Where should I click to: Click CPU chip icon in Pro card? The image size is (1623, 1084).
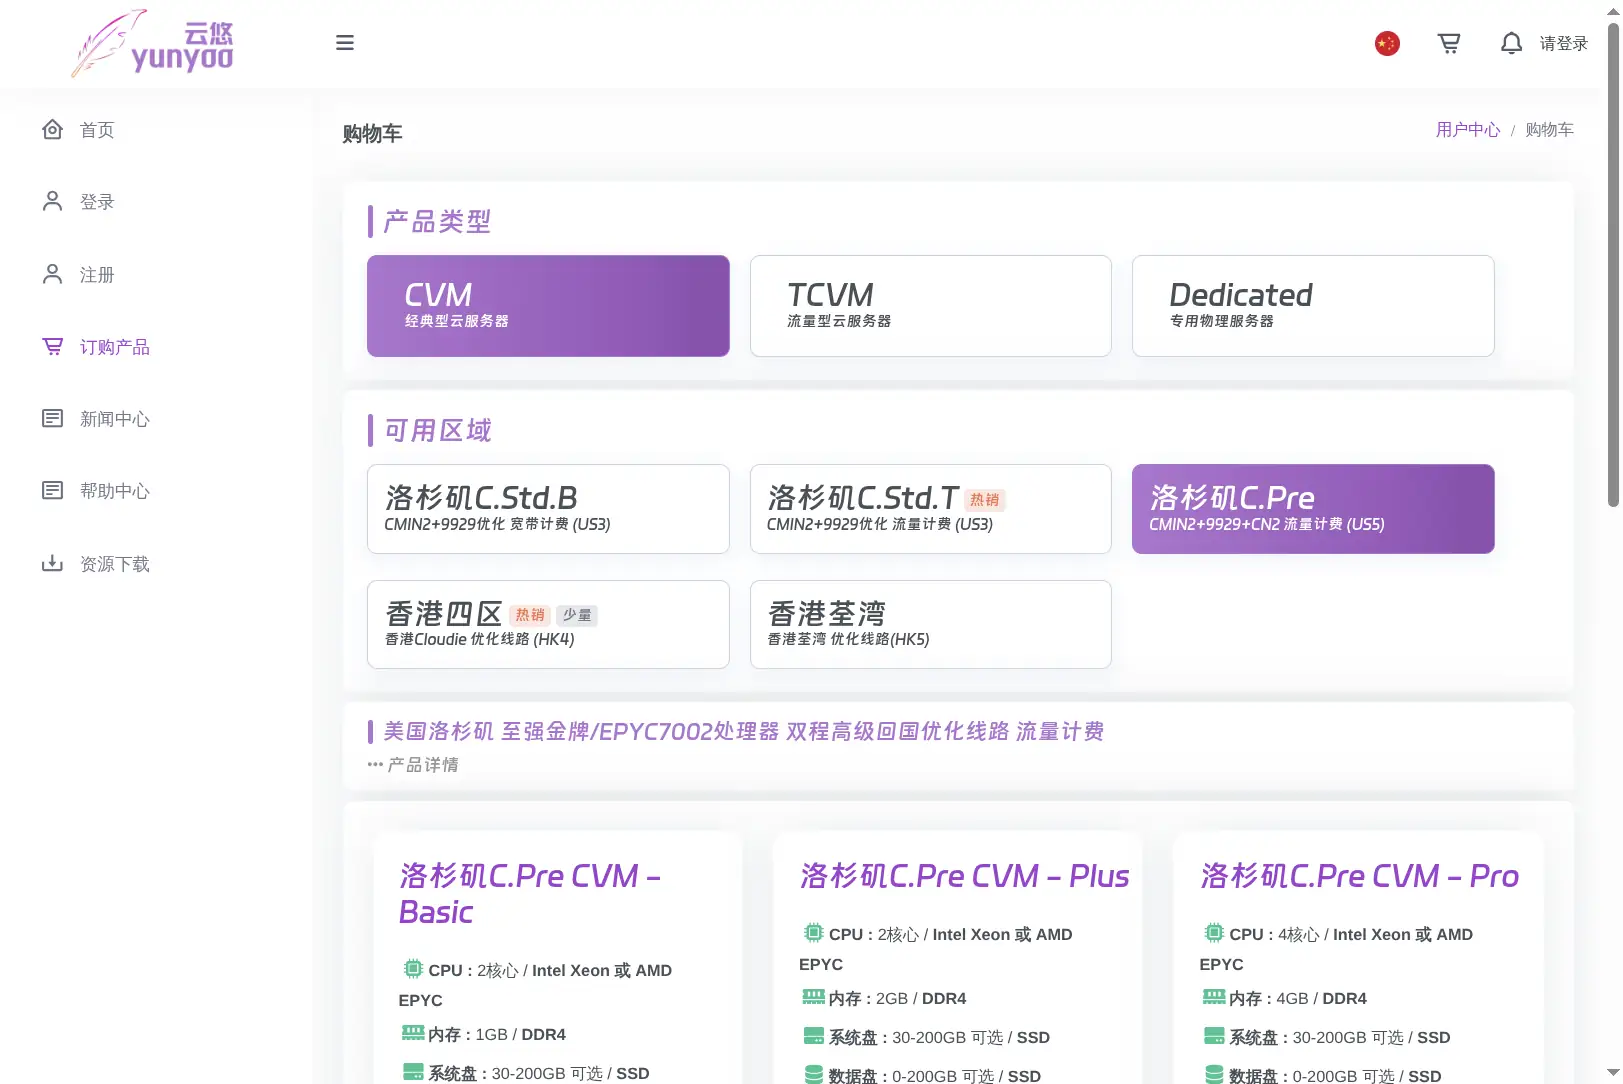click(1214, 933)
